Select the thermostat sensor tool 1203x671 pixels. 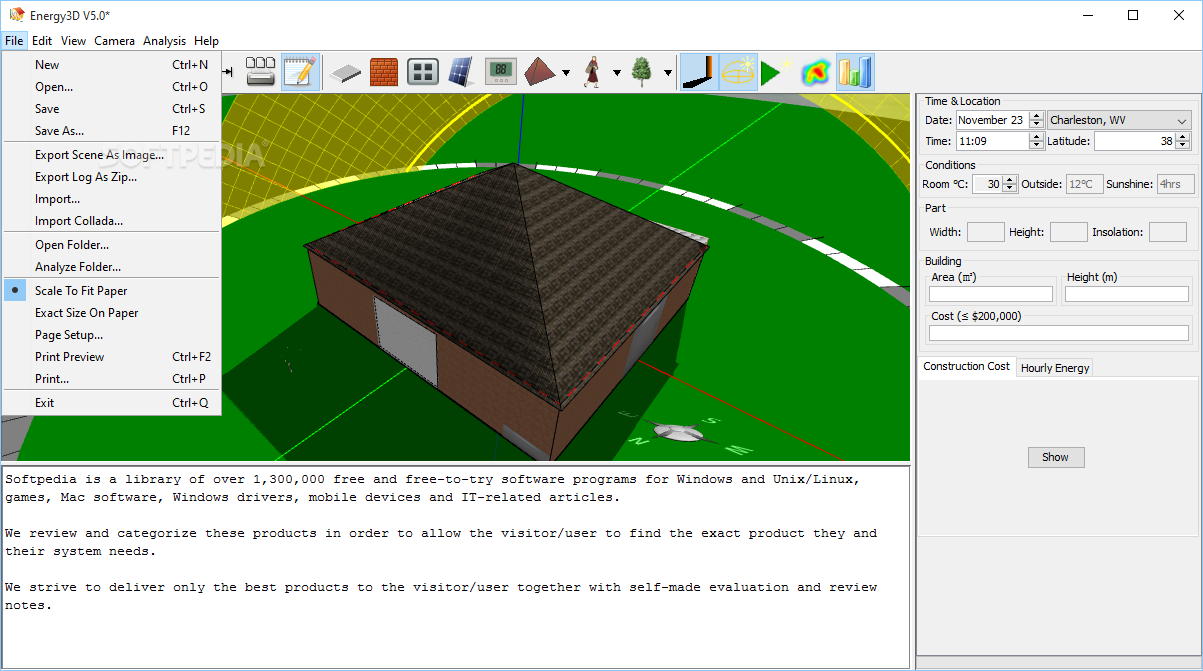(500, 71)
